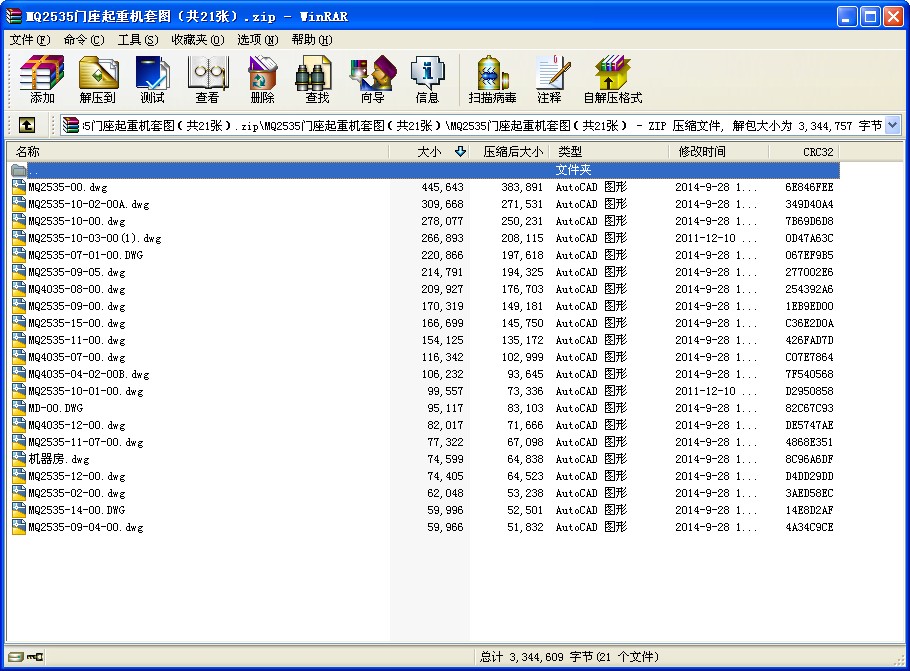This screenshot has height=671, width=910.
Task: Sort by Size (大小) column header
Action: click(429, 151)
